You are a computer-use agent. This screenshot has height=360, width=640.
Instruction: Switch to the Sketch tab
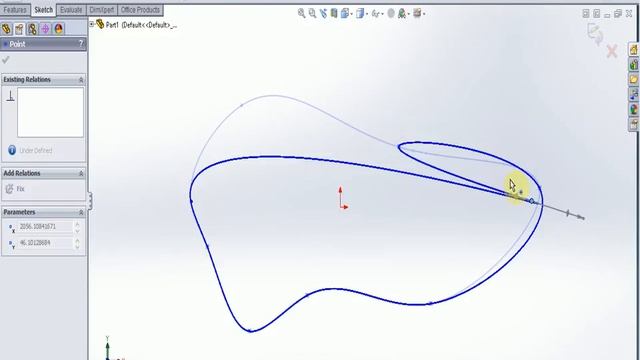pos(43,10)
